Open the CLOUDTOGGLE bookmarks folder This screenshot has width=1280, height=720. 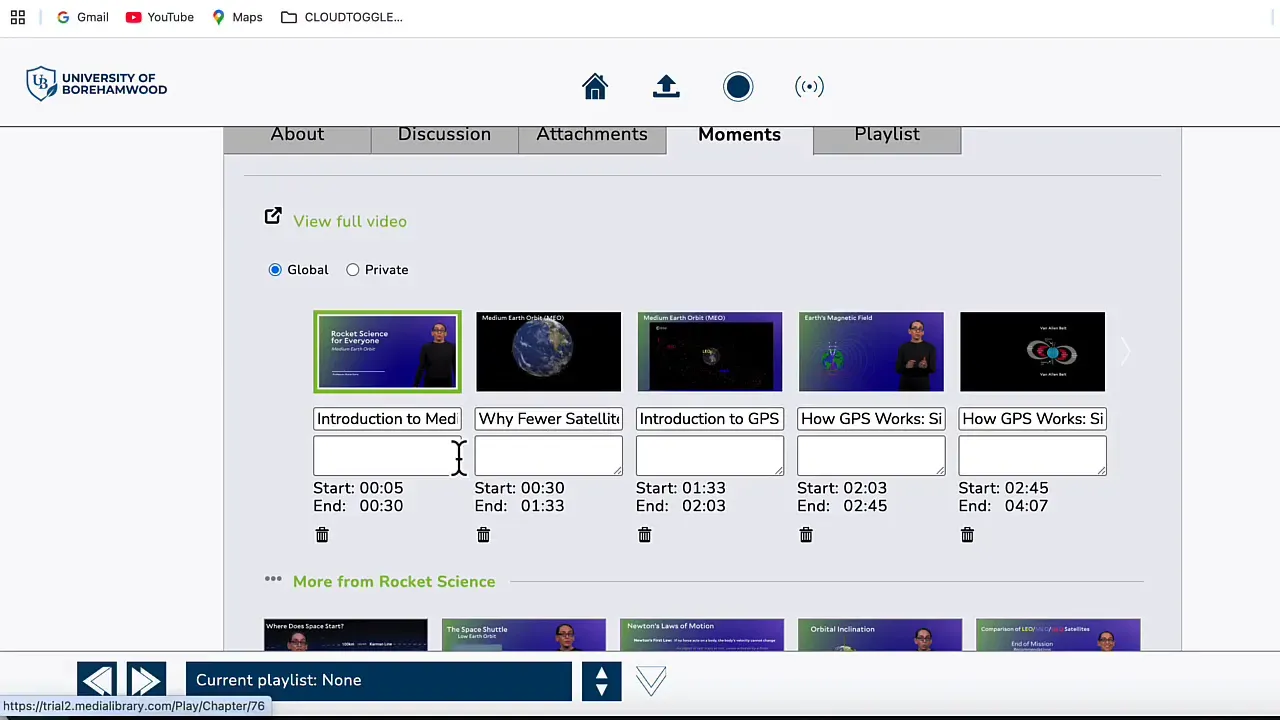342,17
